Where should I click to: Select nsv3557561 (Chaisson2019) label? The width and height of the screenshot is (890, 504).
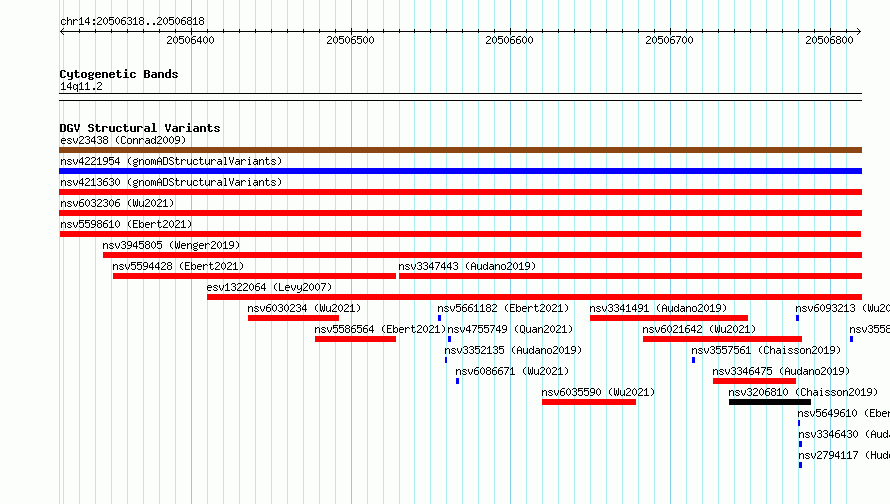click(x=766, y=350)
